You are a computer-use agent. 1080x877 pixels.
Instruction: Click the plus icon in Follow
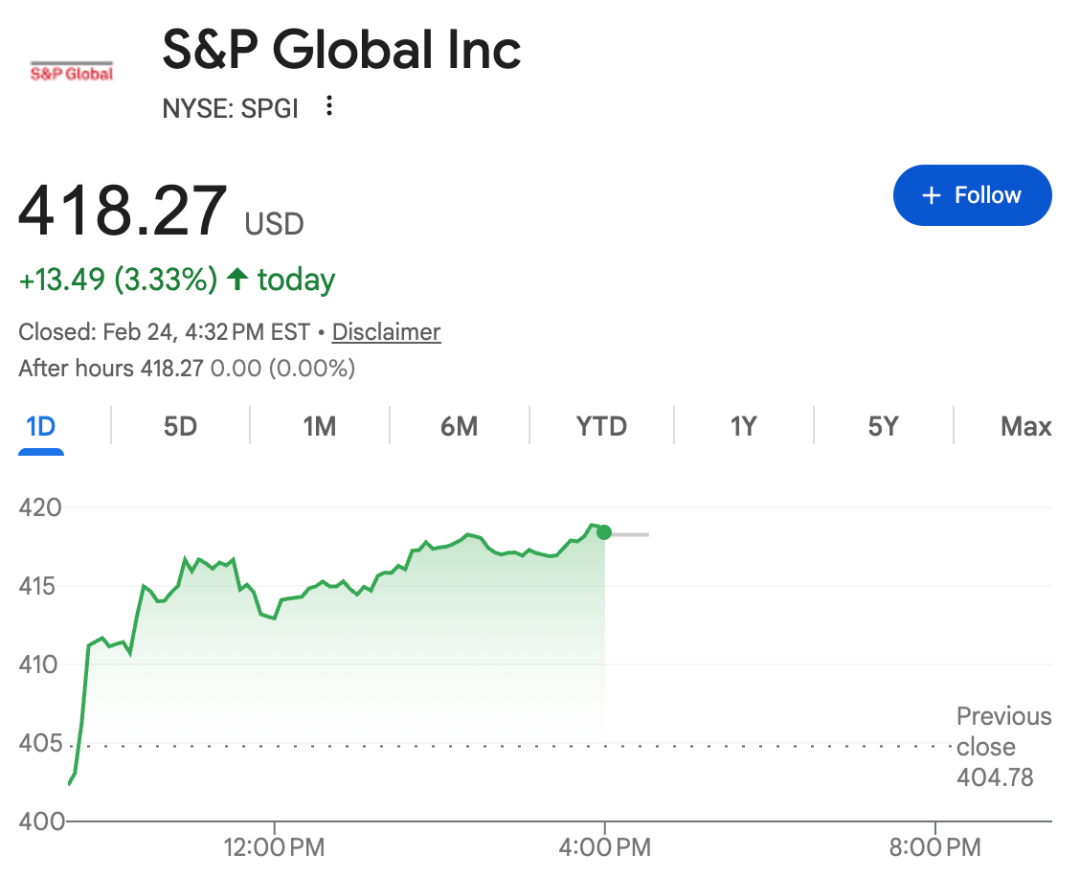coord(931,195)
